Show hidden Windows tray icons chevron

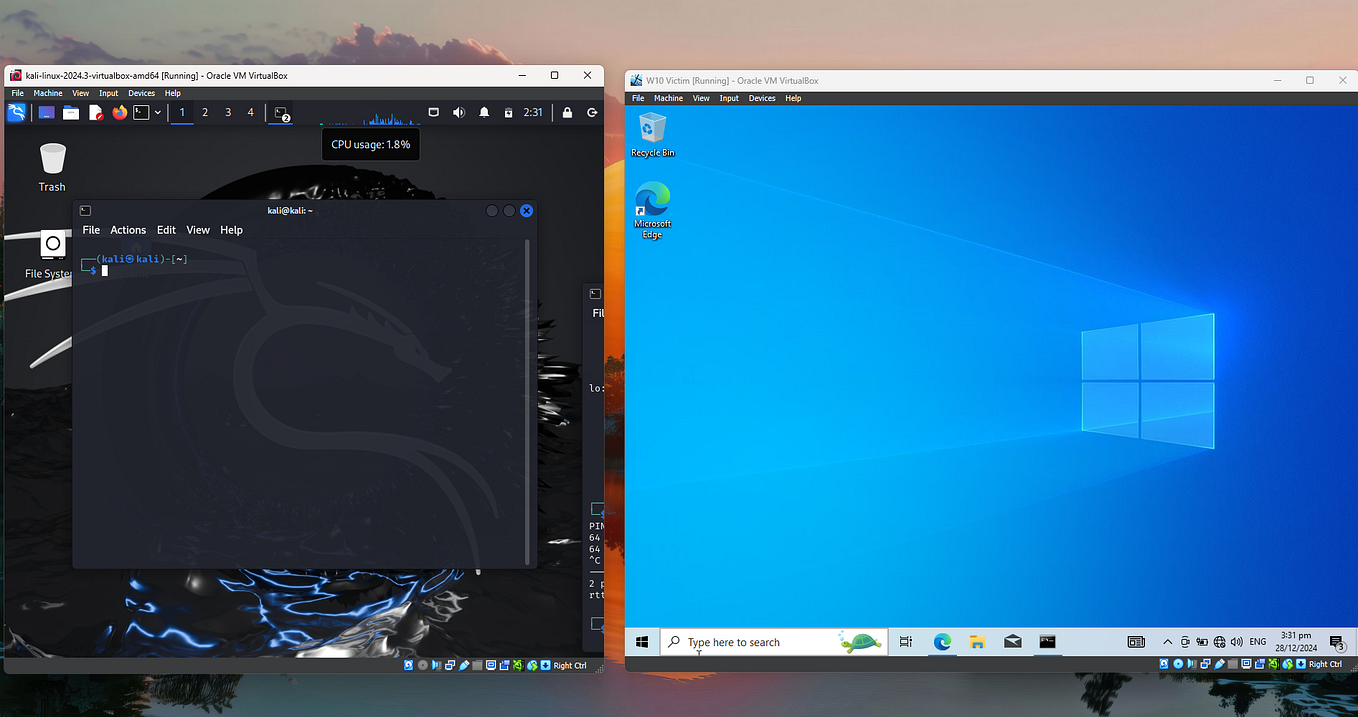[1167, 642]
